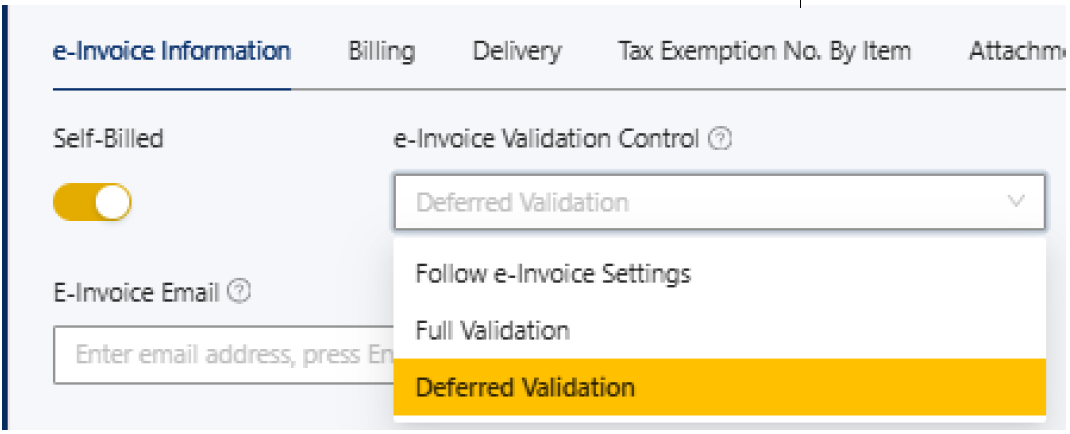The height and width of the screenshot is (434, 1070).
Task: Click the E-Invoice Email label text
Action: [137, 292]
